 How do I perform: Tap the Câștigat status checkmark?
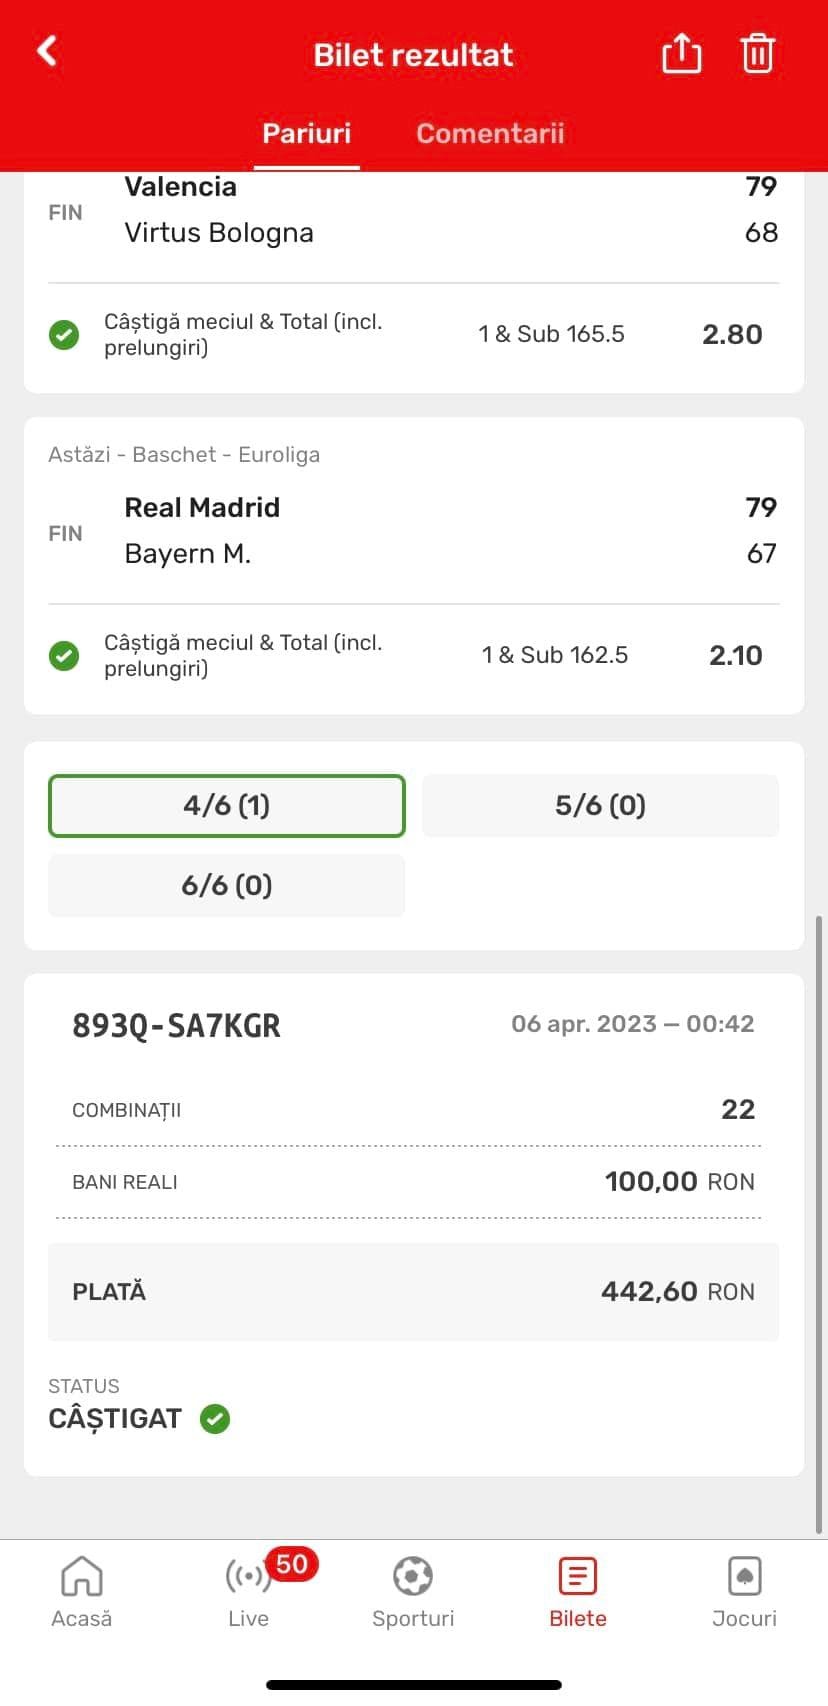coord(215,1418)
